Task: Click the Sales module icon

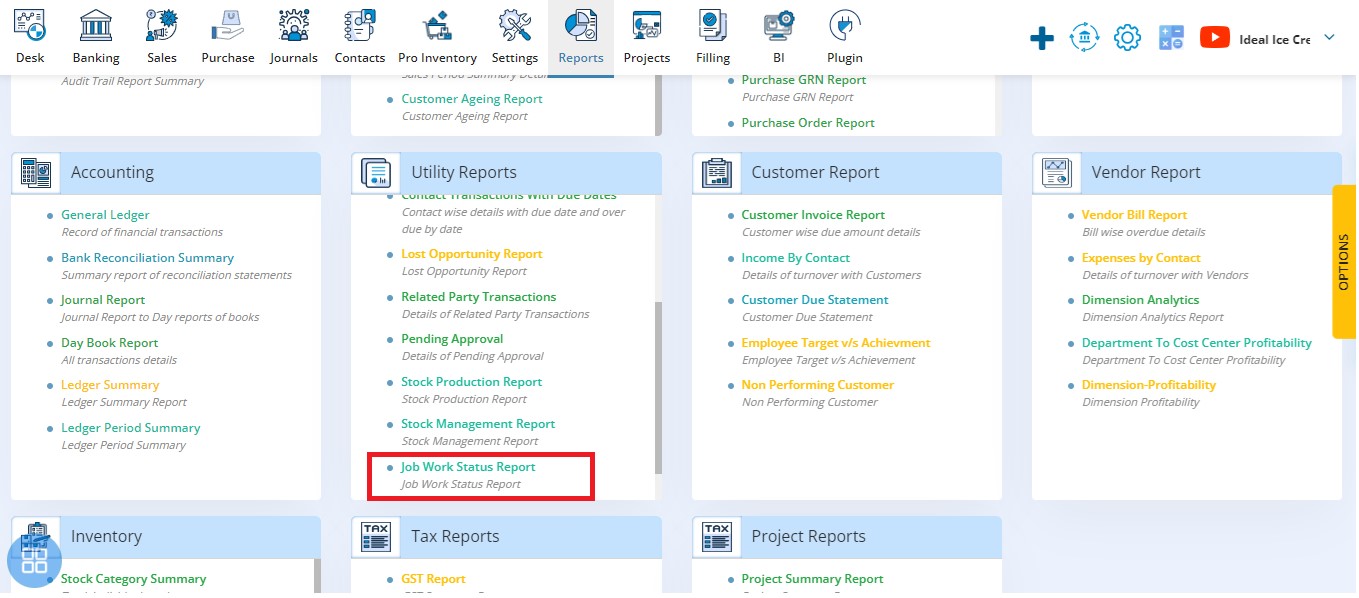Action: point(161,25)
